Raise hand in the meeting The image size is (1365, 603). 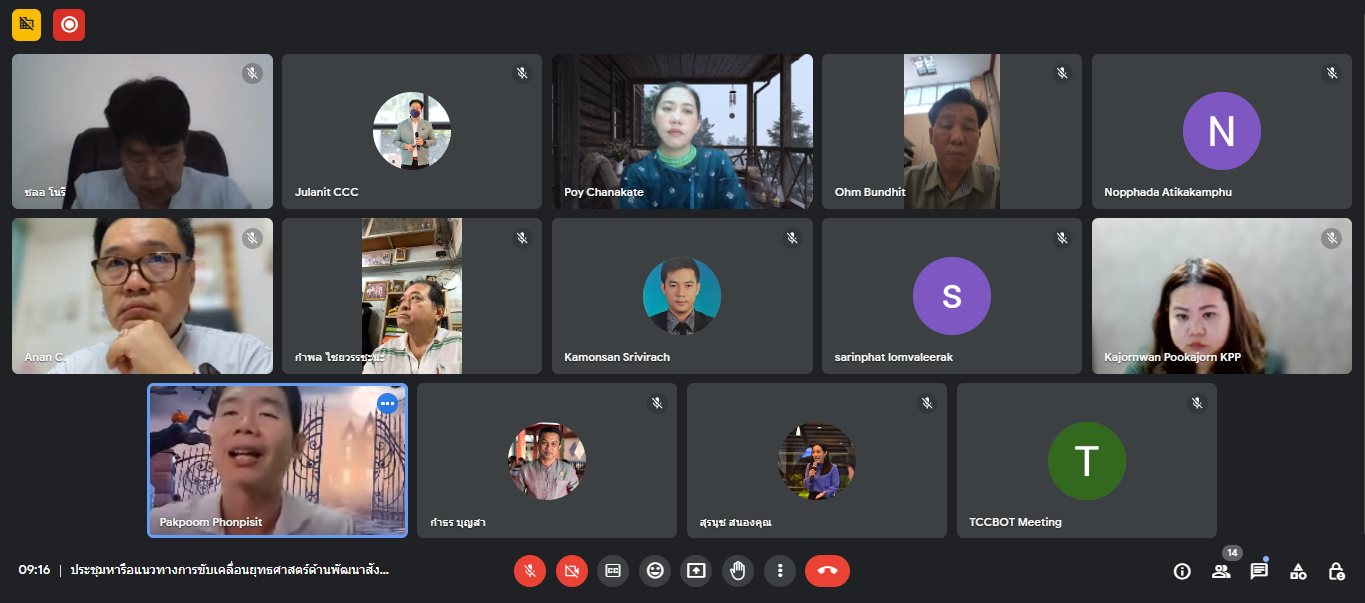(738, 570)
